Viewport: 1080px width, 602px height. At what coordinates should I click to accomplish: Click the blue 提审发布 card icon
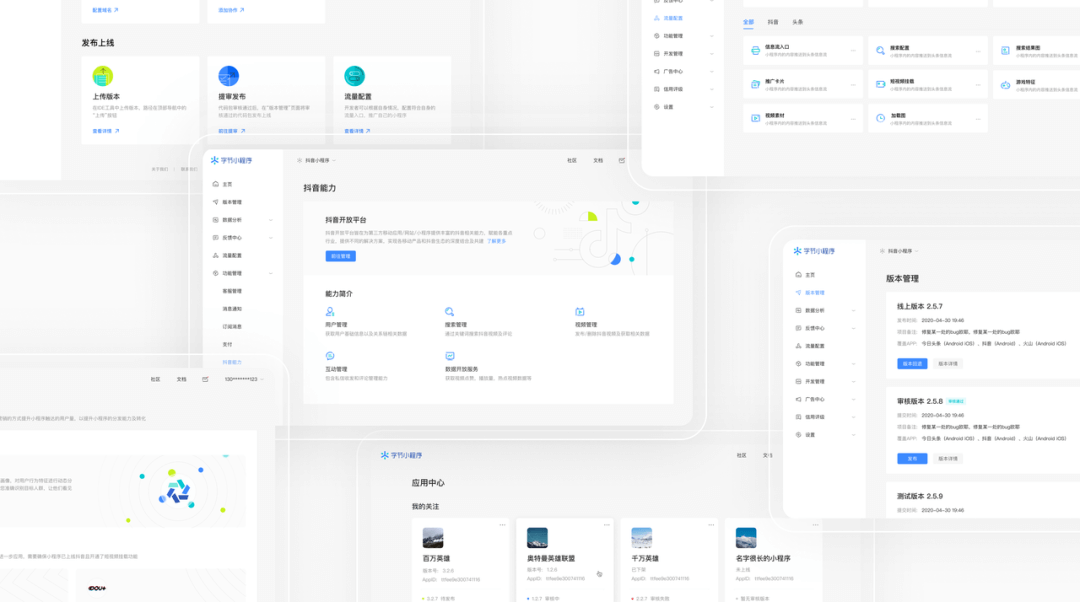[229, 76]
